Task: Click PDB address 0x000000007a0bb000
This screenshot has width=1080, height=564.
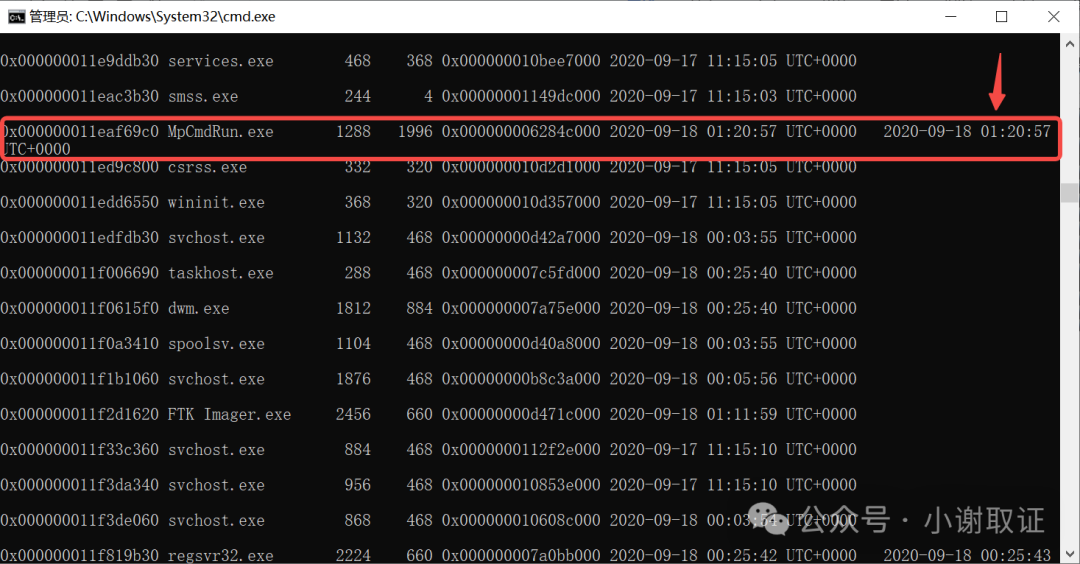Action: pyautogui.click(x=521, y=555)
